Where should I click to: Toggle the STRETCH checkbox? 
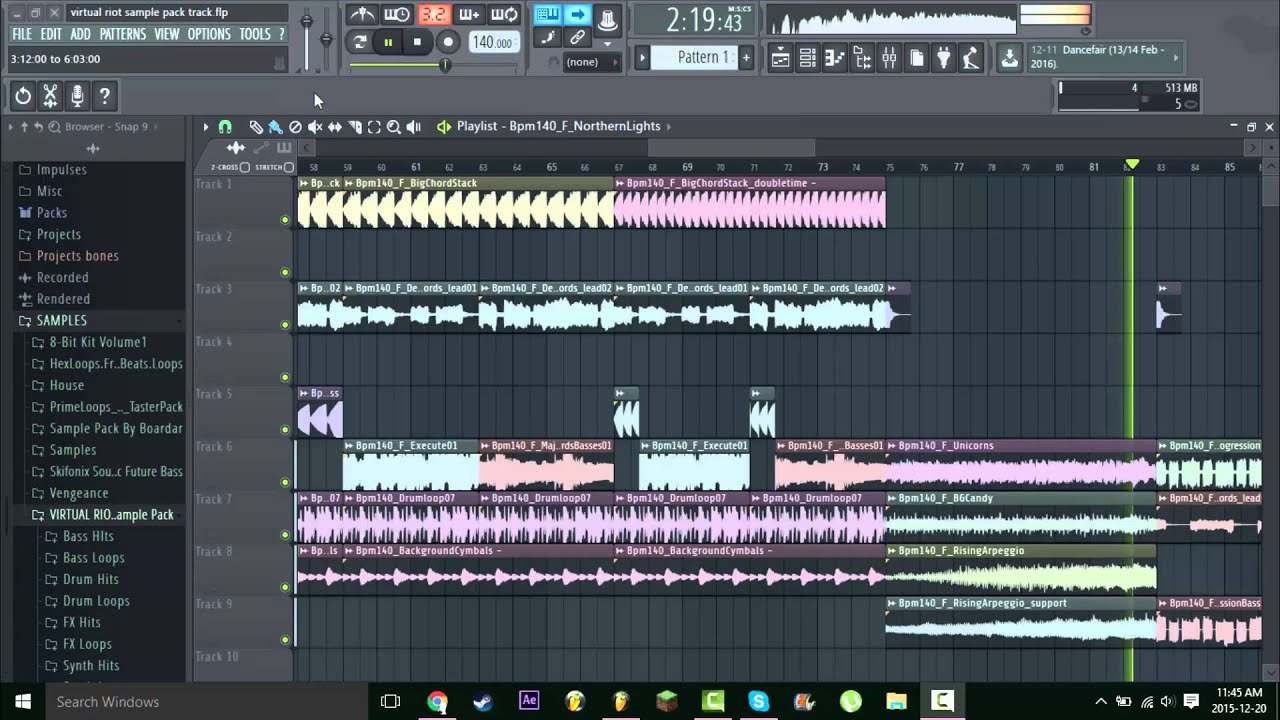click(289, 167)
